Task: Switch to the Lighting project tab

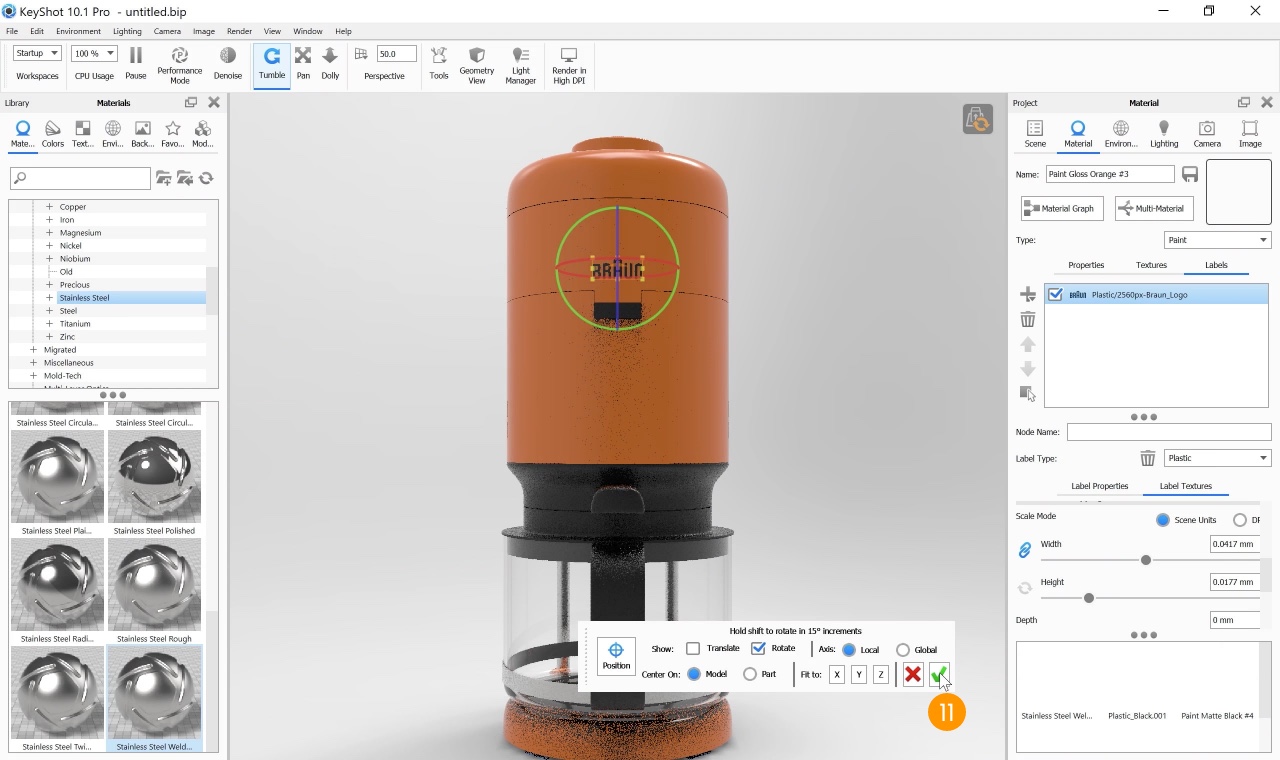Action: pos(1164,134)
